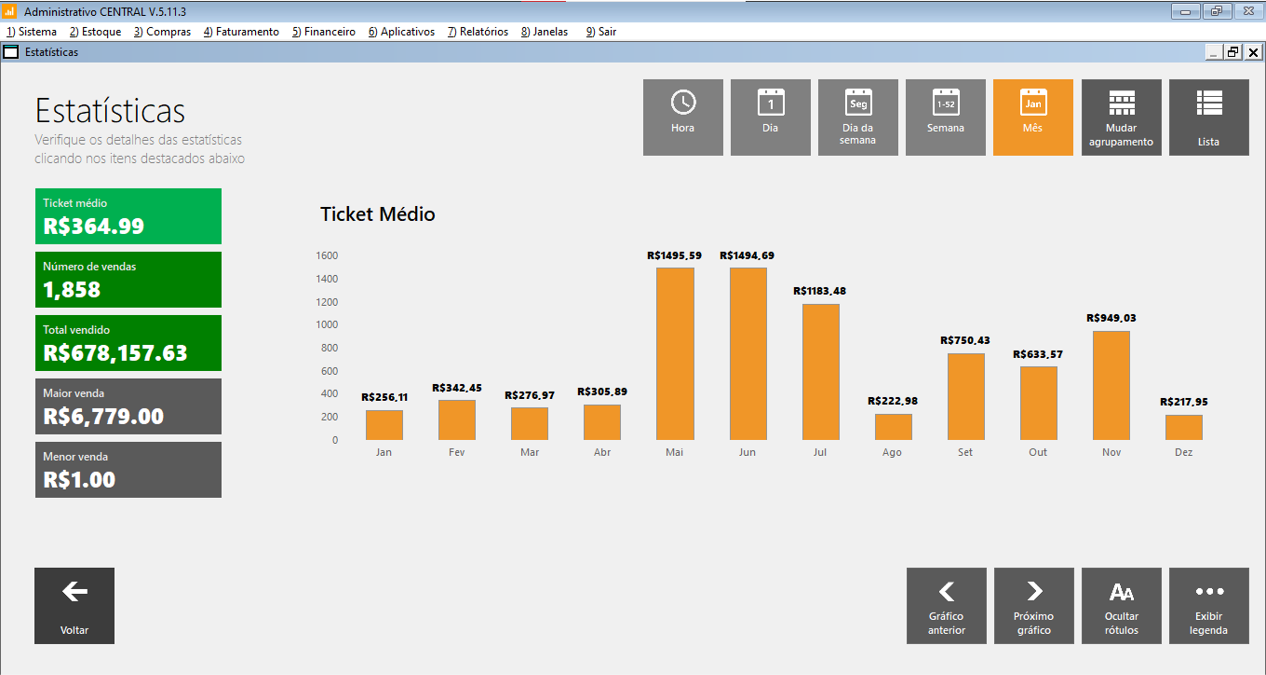Open the Financeiro menu
The width and height of the screenshot is (1266, 675).
324,32
